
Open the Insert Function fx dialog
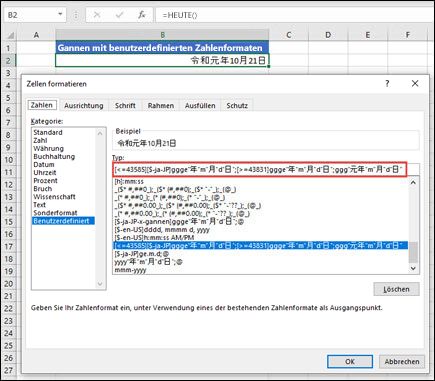pos(142,15)
